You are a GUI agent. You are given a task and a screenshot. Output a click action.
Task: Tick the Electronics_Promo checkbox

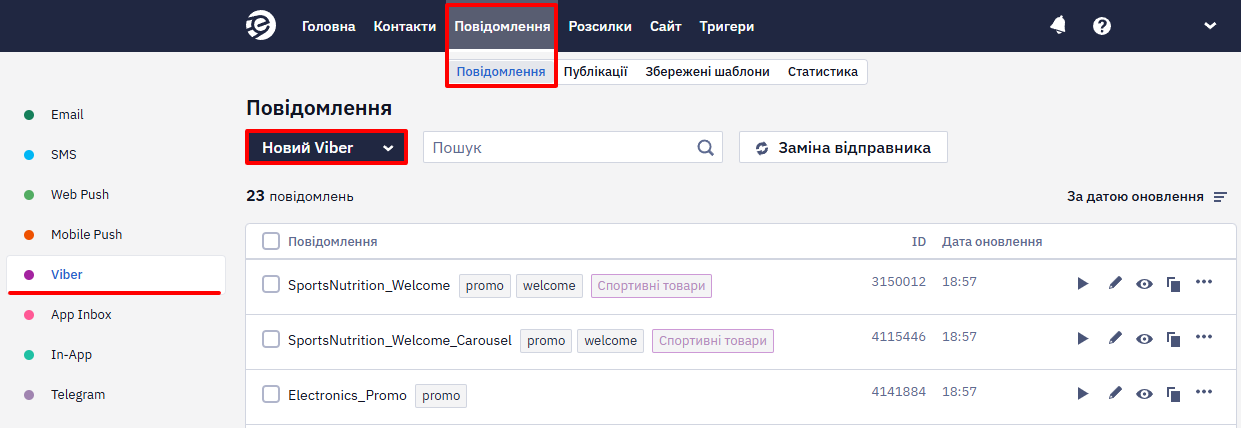(x=271, y=395)
